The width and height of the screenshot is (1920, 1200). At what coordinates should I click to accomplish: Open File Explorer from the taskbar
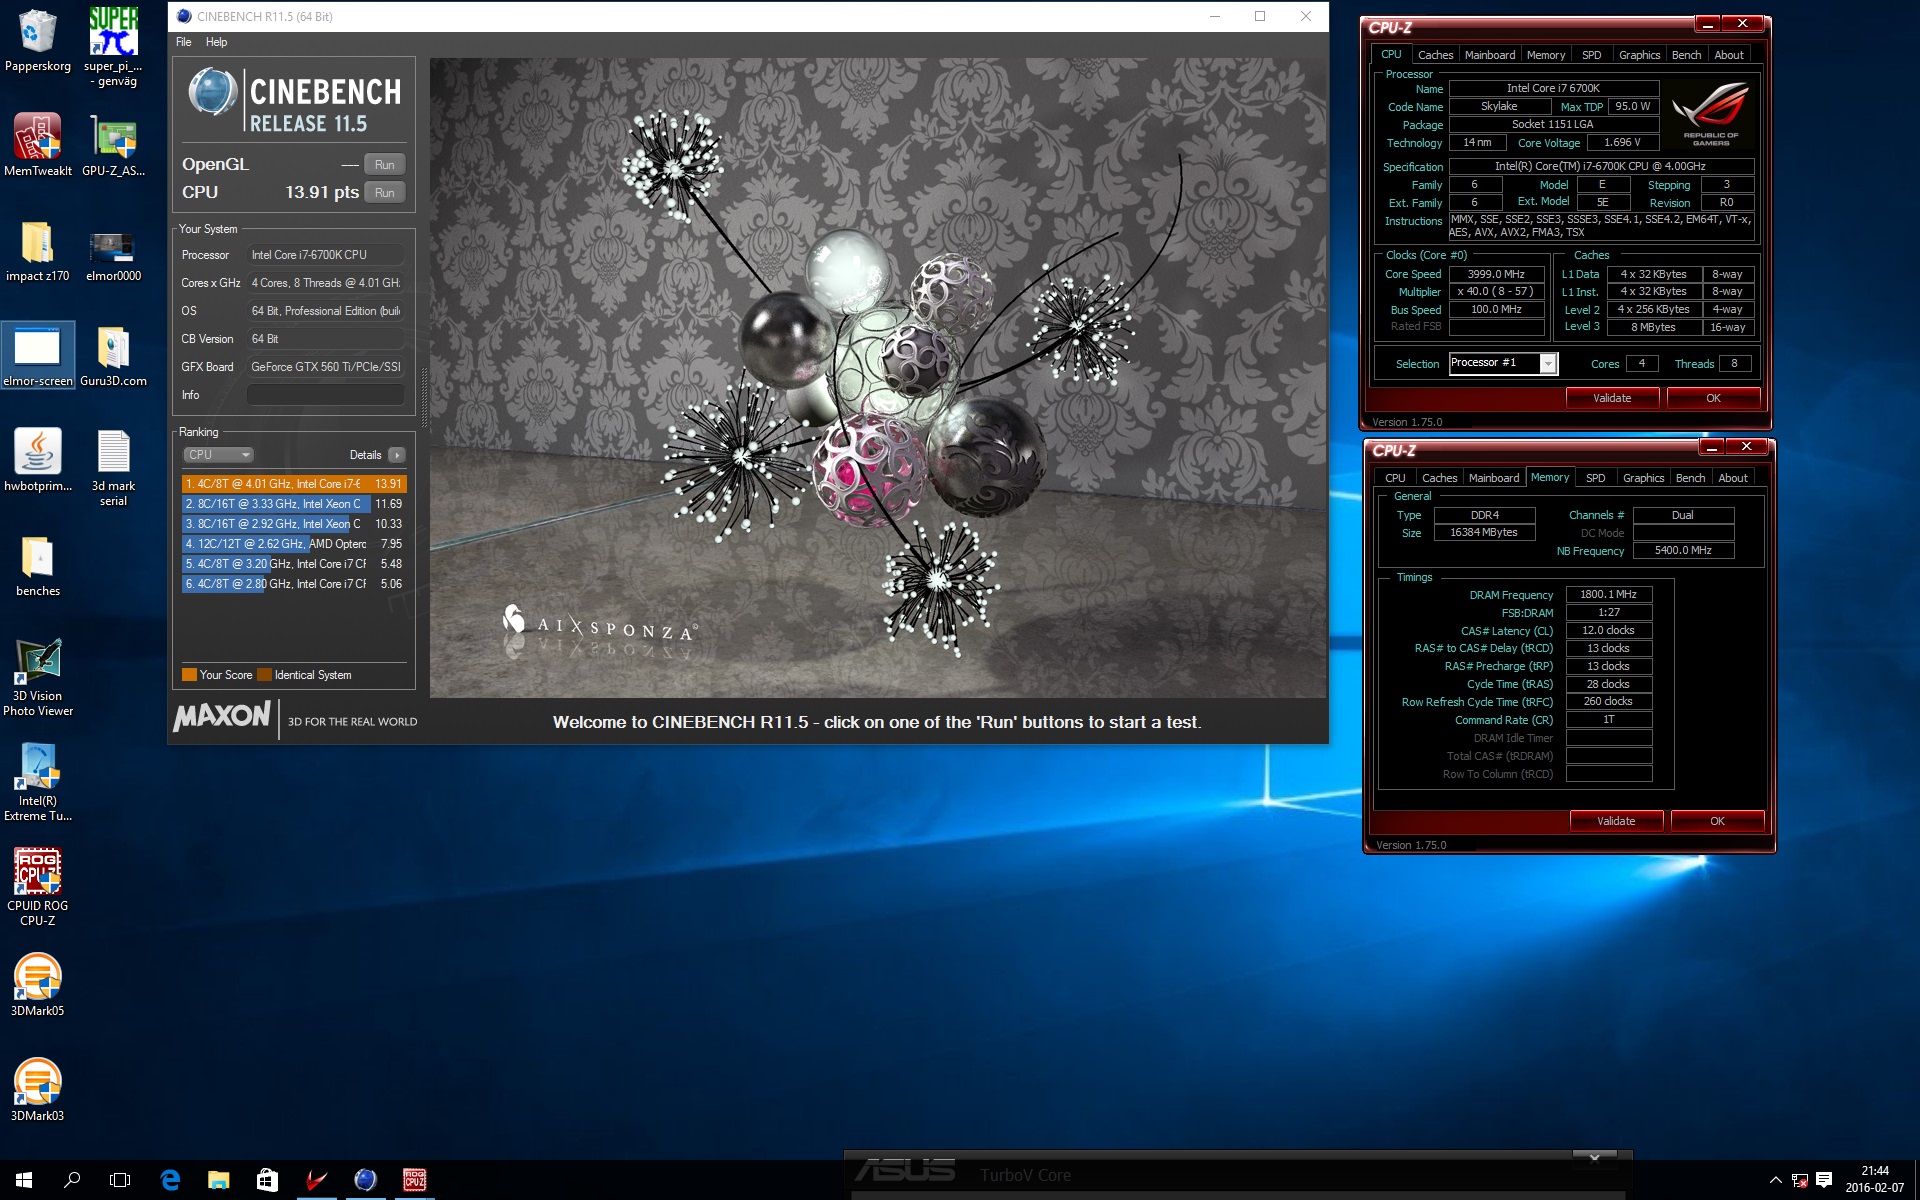pos(218,1180)
